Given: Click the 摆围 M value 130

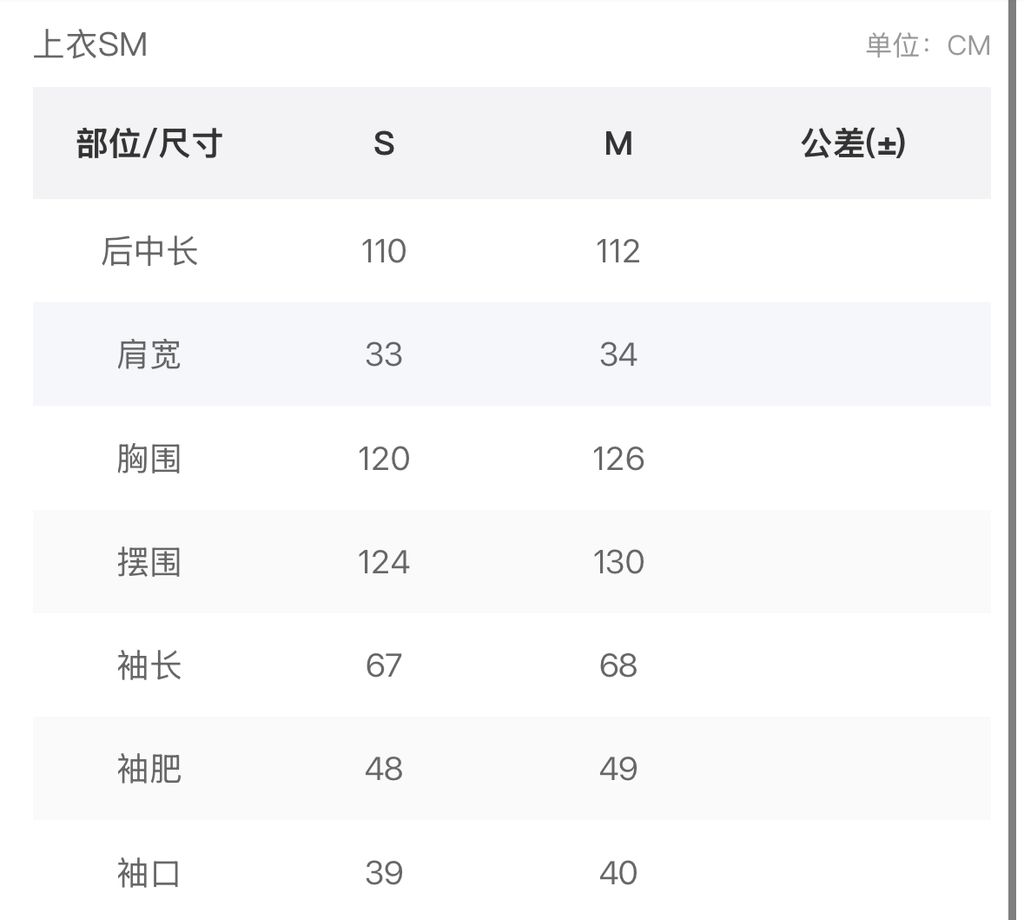Looking at the screenshot, I should (x=618, y=562).
